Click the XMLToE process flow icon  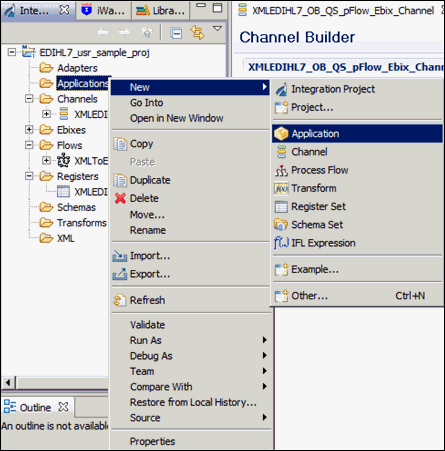pos(63,160)
